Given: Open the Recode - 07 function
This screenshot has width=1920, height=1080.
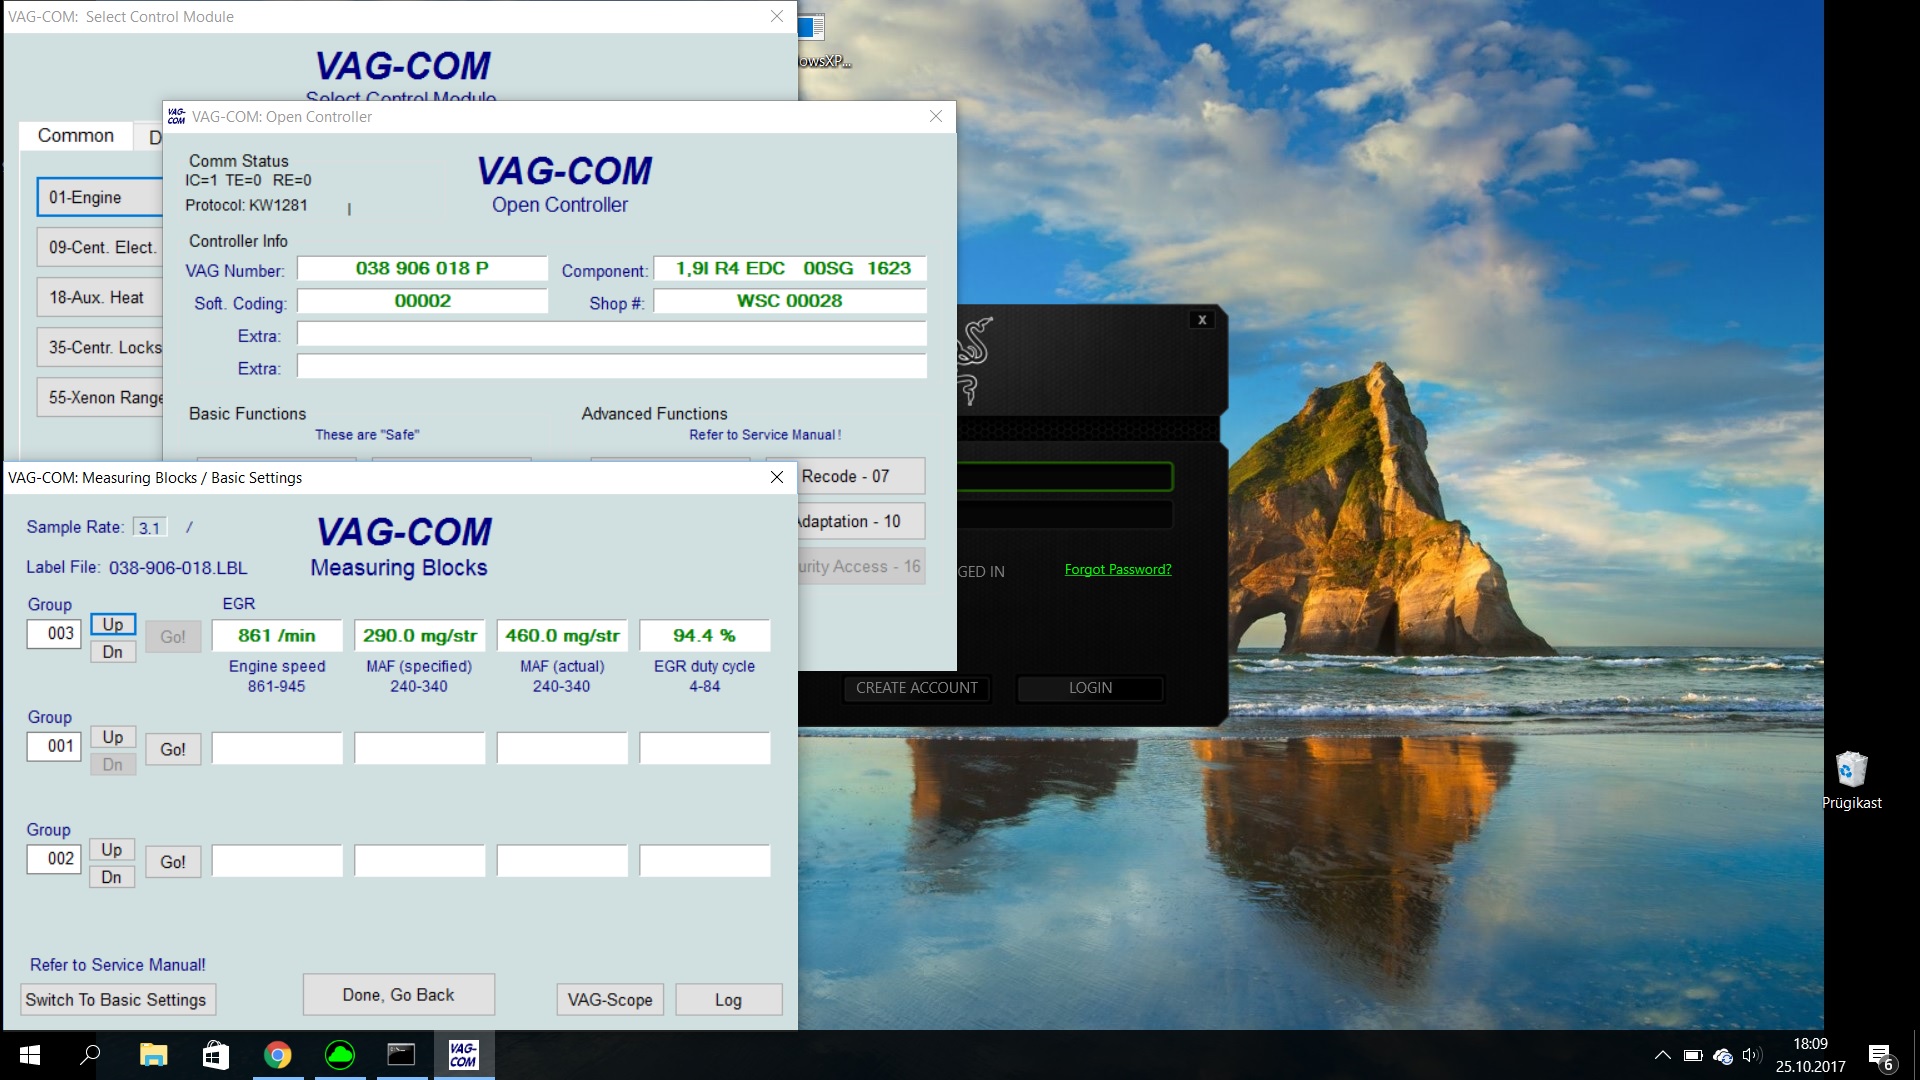Looking at the screenshot, I should pyautogui.click(x=861, y=476).
